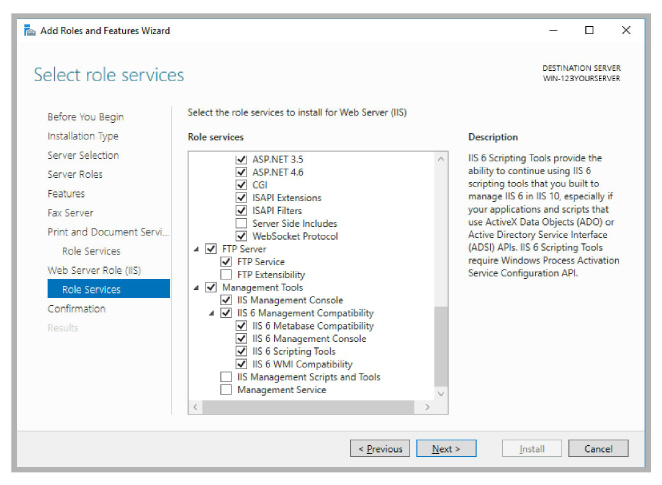Image resolution: width=662 pixels, height=485 pixels.
Task: Click the vertical scrollbar thumb in role services
Action: [441, 346]
